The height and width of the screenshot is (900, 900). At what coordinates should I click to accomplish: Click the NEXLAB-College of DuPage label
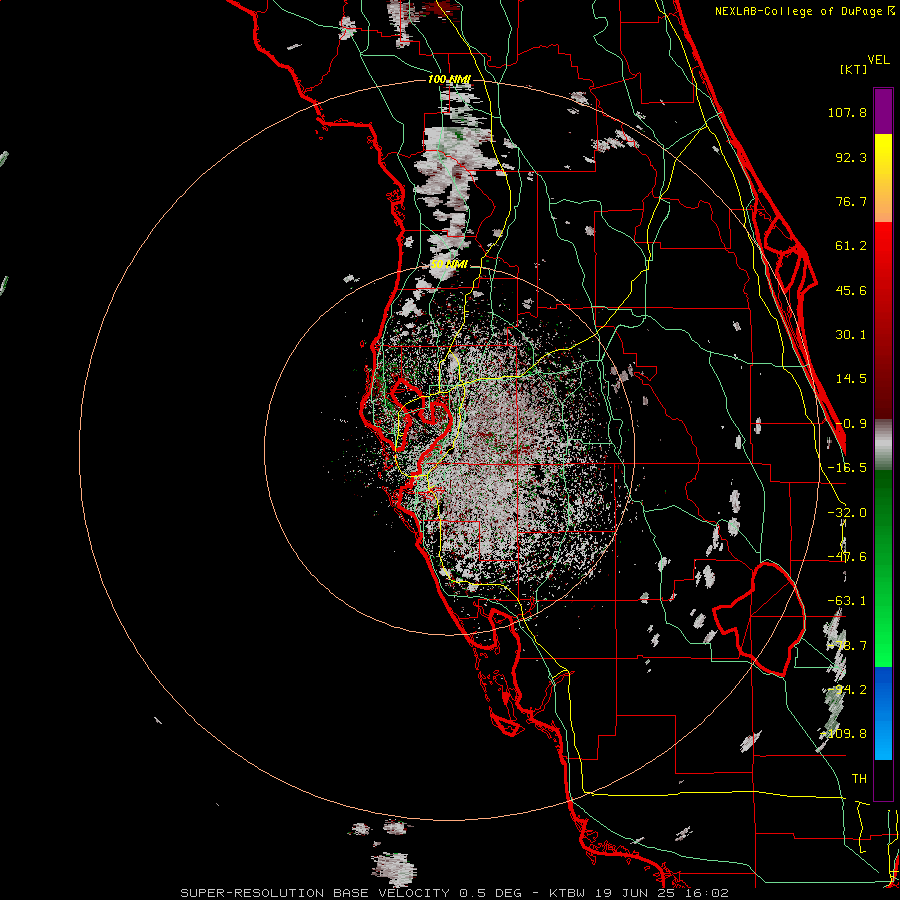pyautogui.click(x=804, y=11)
